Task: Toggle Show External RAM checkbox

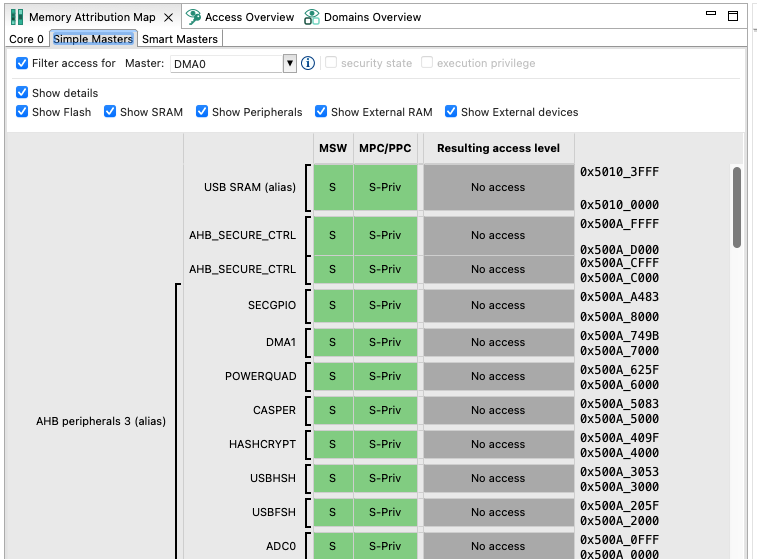Action: (x=321, y=112)
